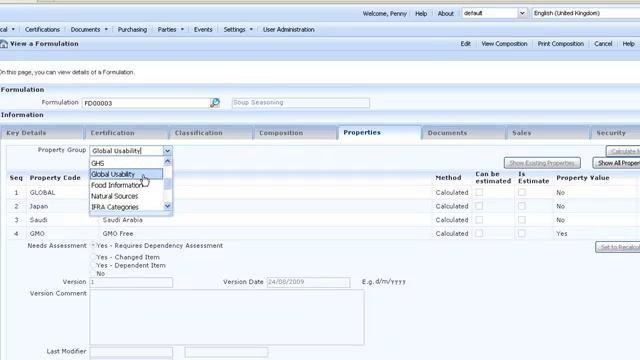Select Global Usability in the dropdown list
Viewport: 640px width, 360px height.
coord(127,174)
